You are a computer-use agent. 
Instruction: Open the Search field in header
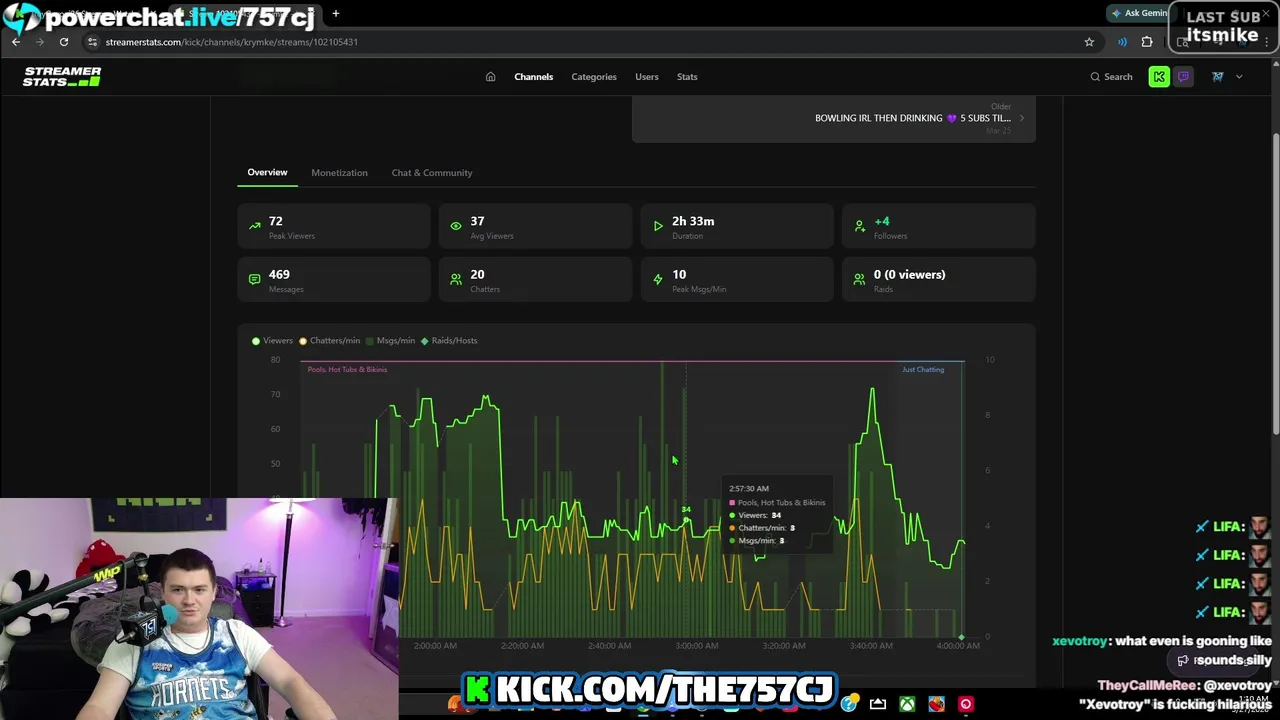[1111, 77]
